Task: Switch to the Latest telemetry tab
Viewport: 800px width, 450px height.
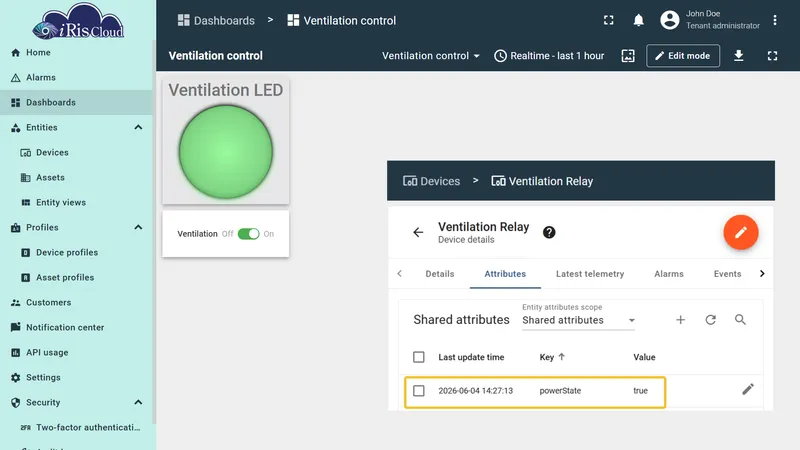Action: [590, 274]
